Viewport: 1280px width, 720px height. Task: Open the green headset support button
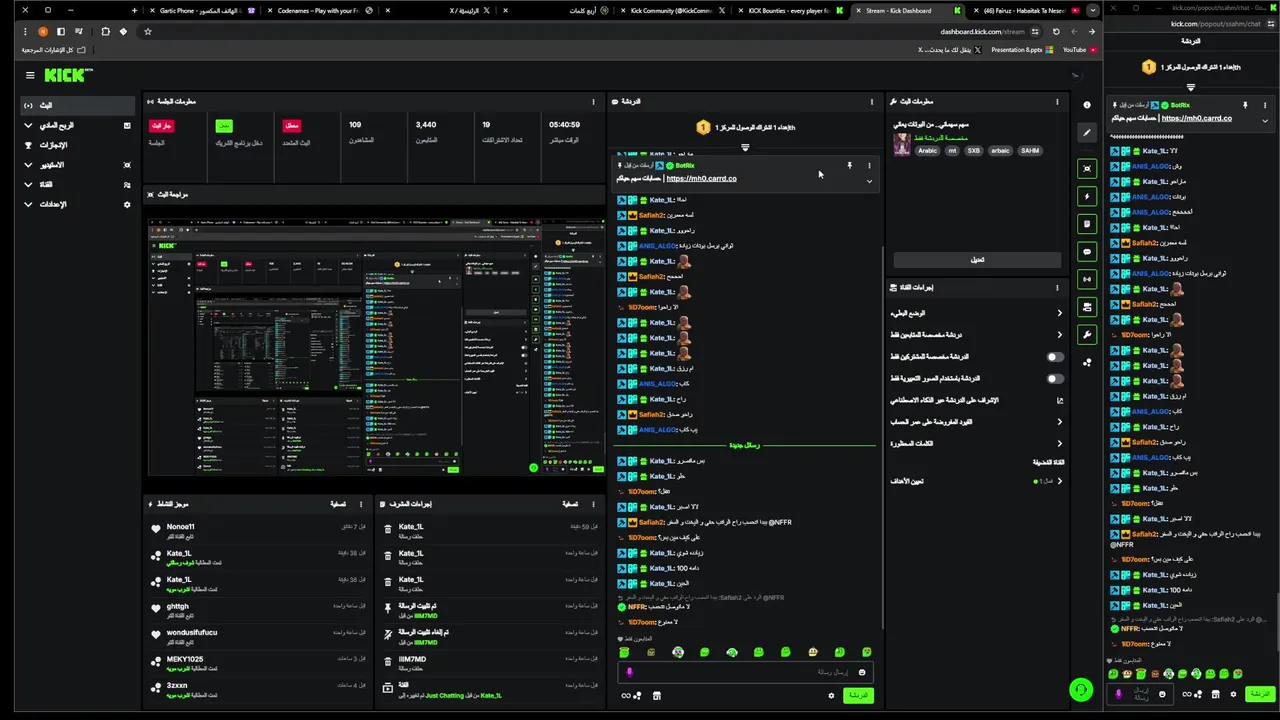pos(1080,689)
